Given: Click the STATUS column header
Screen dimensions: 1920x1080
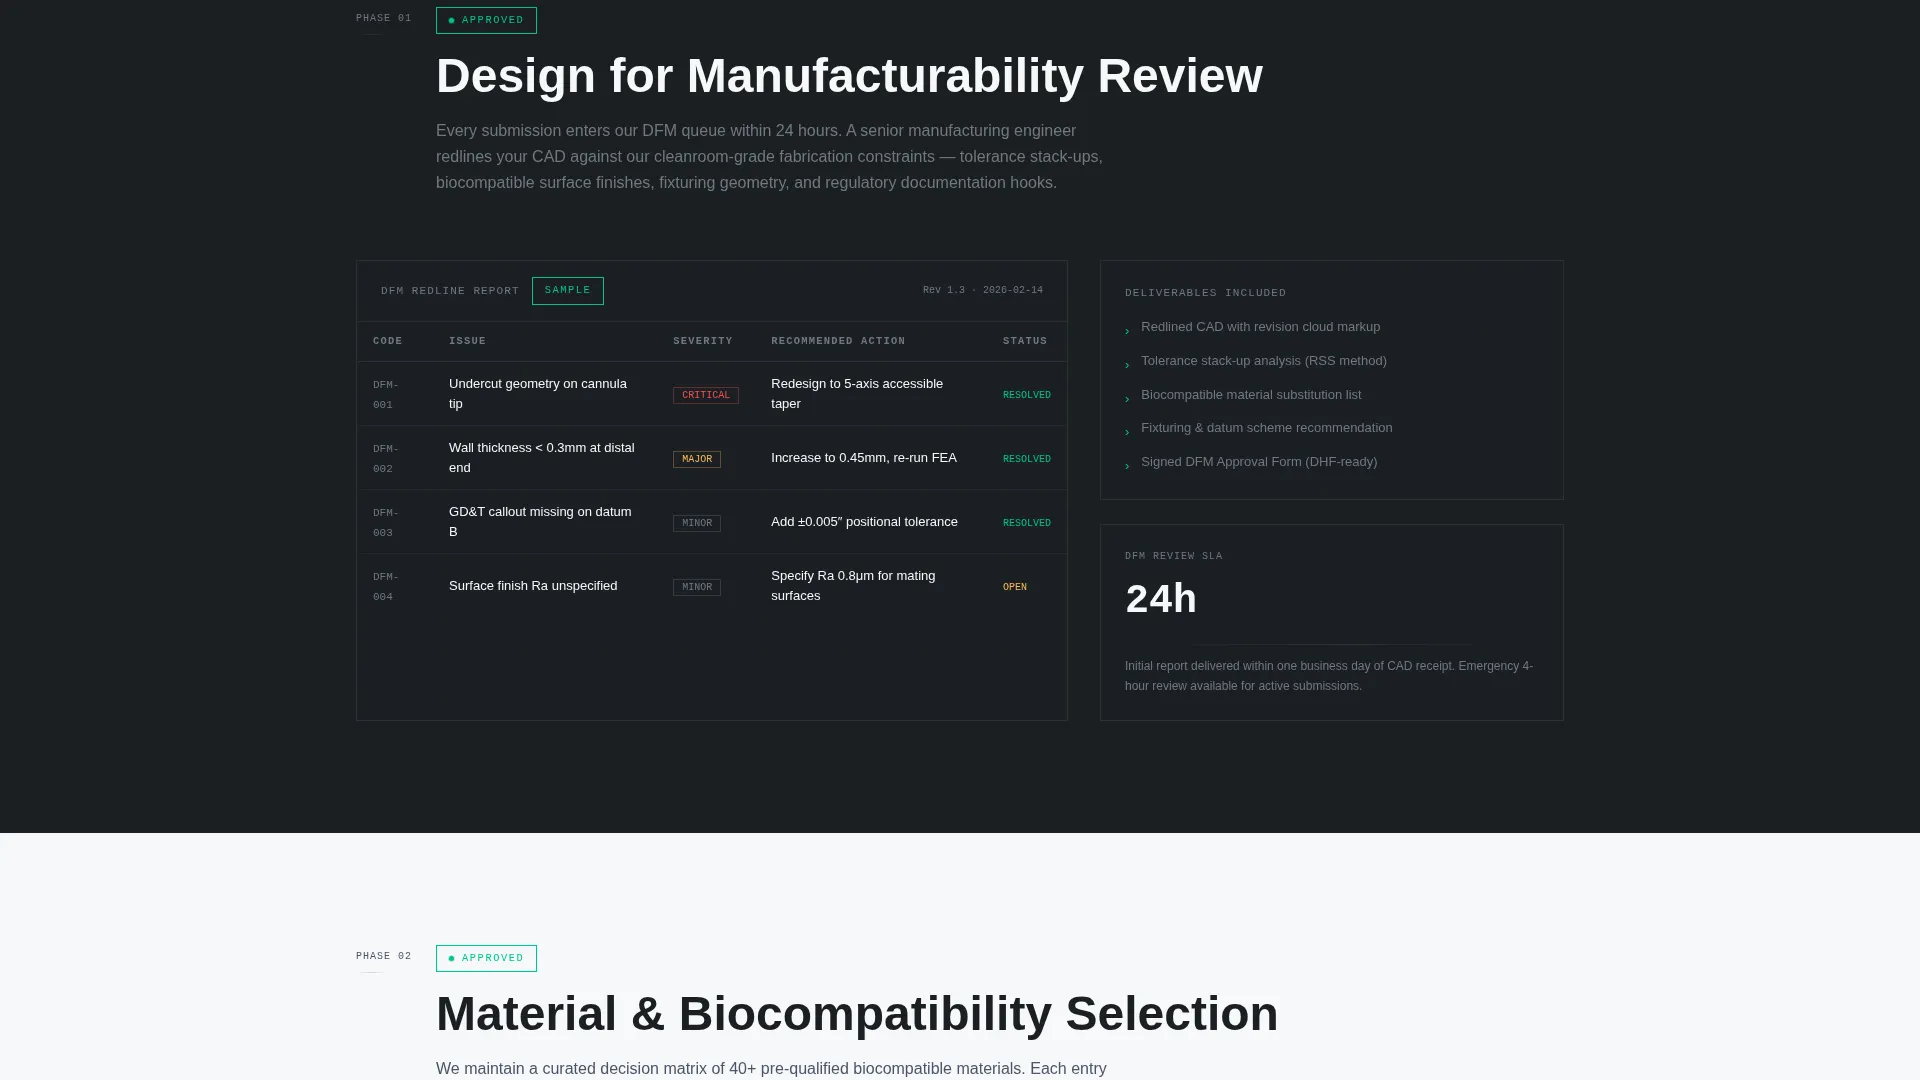Looking at the screenshot, I should tap(1025, 341).
